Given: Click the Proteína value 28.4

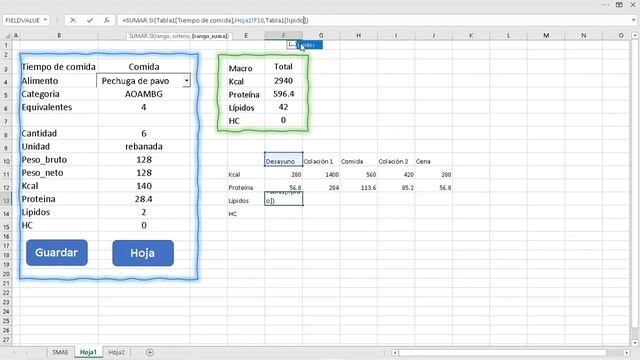Looking at the screenshot, I should pos(144,199).
